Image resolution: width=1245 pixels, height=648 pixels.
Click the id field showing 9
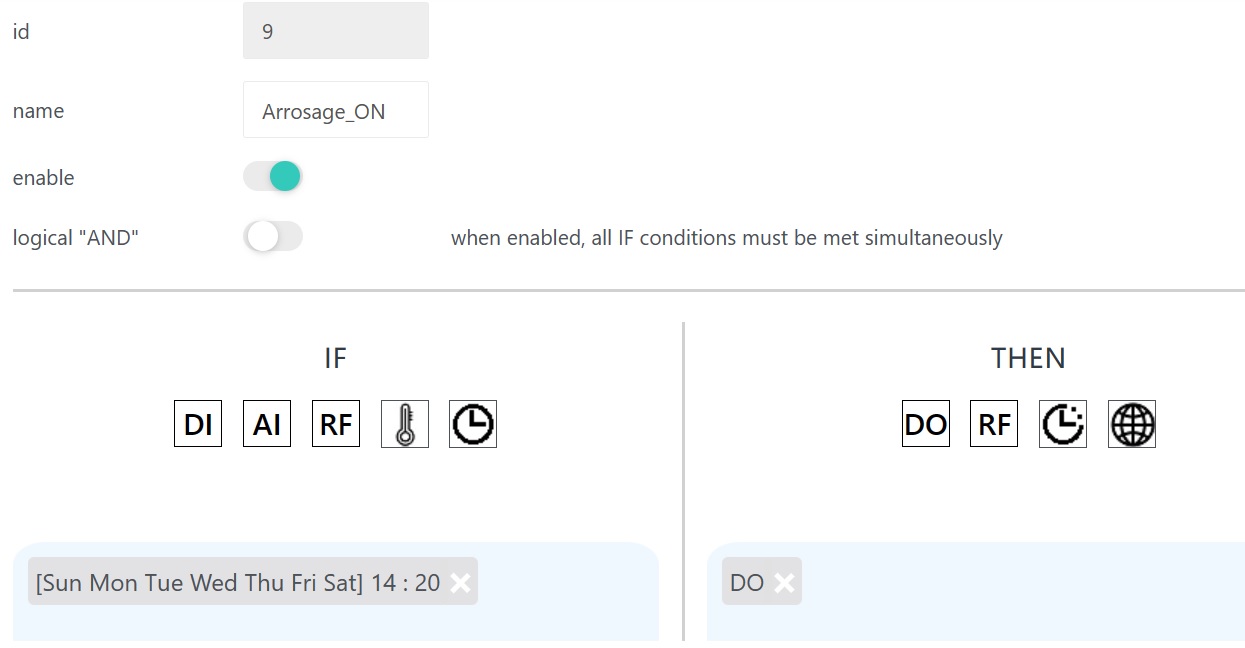click(336, 31)
